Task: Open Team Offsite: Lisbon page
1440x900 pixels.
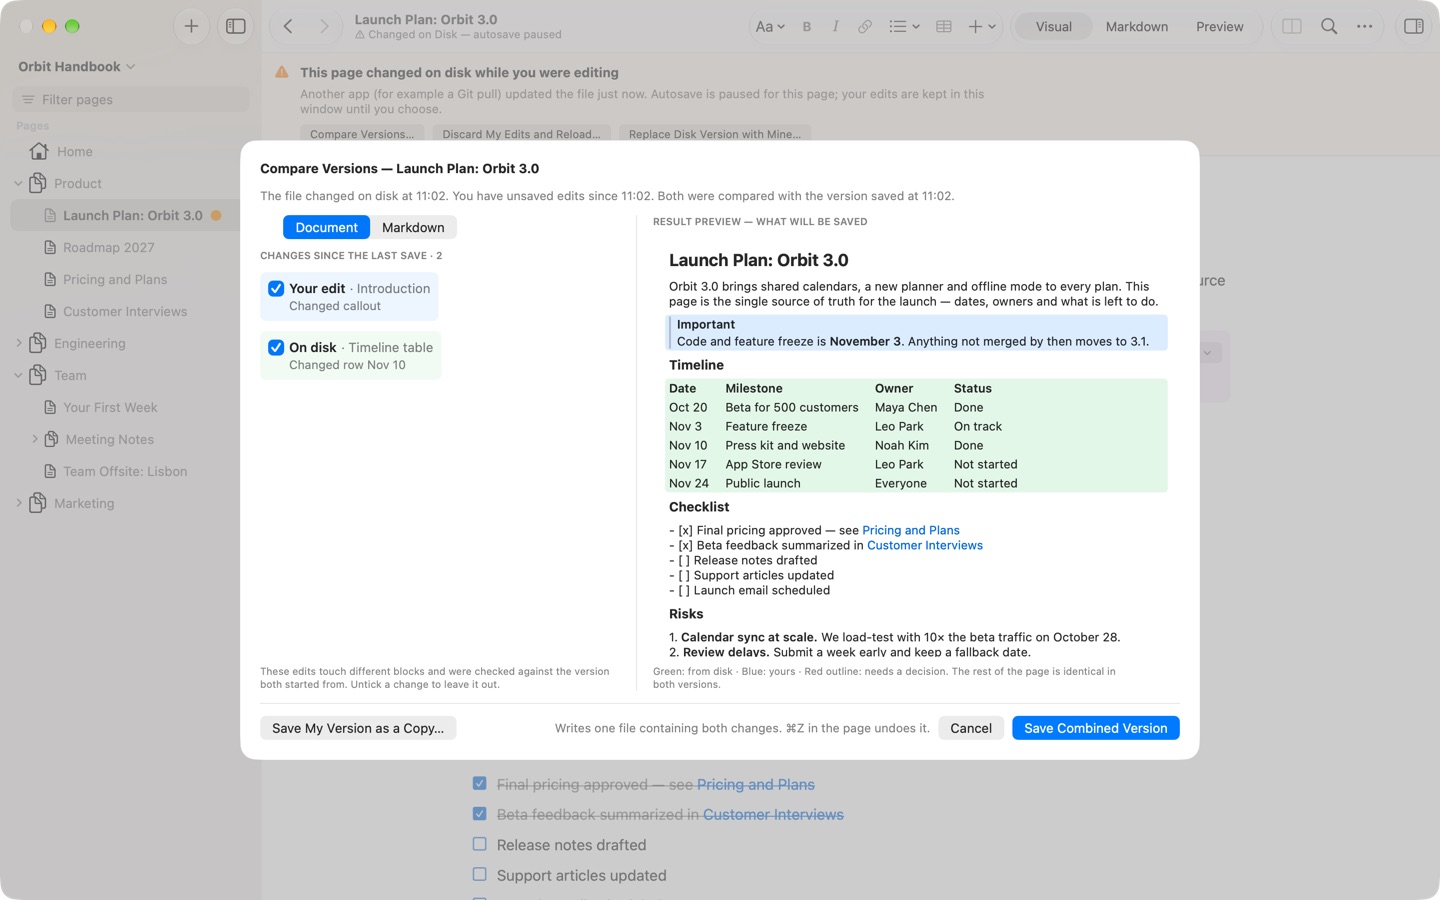Action: click(x=125, y=471)
